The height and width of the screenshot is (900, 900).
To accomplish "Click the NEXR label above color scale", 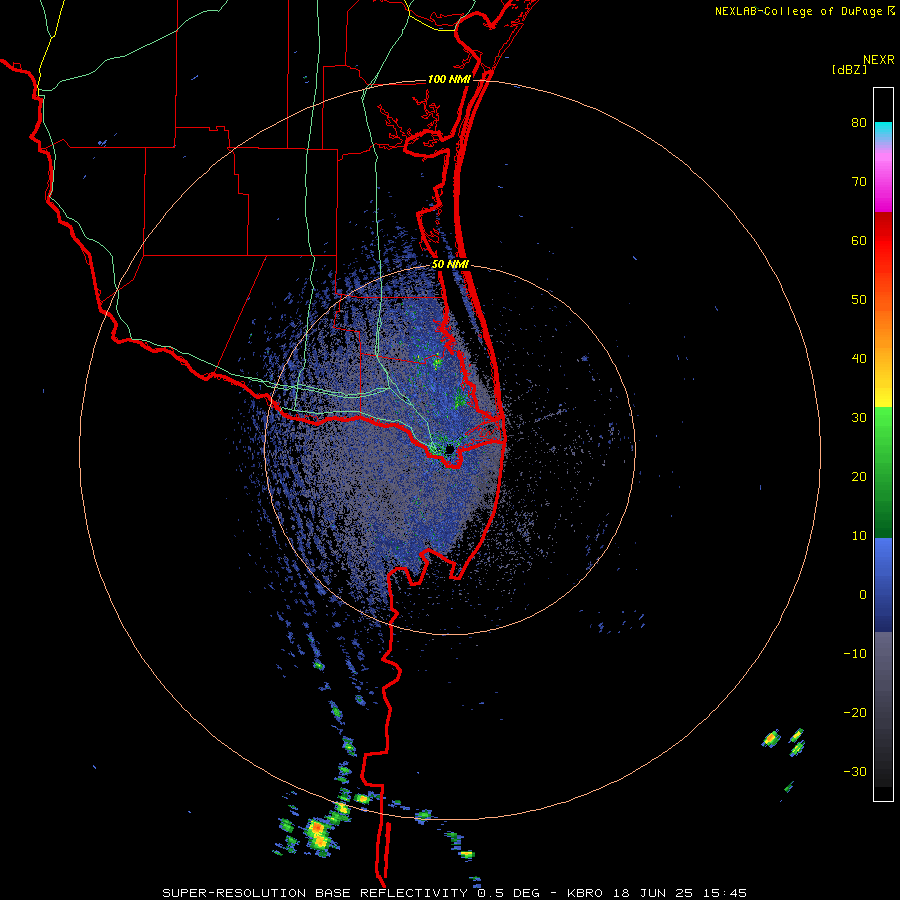I will click(879, 60).
